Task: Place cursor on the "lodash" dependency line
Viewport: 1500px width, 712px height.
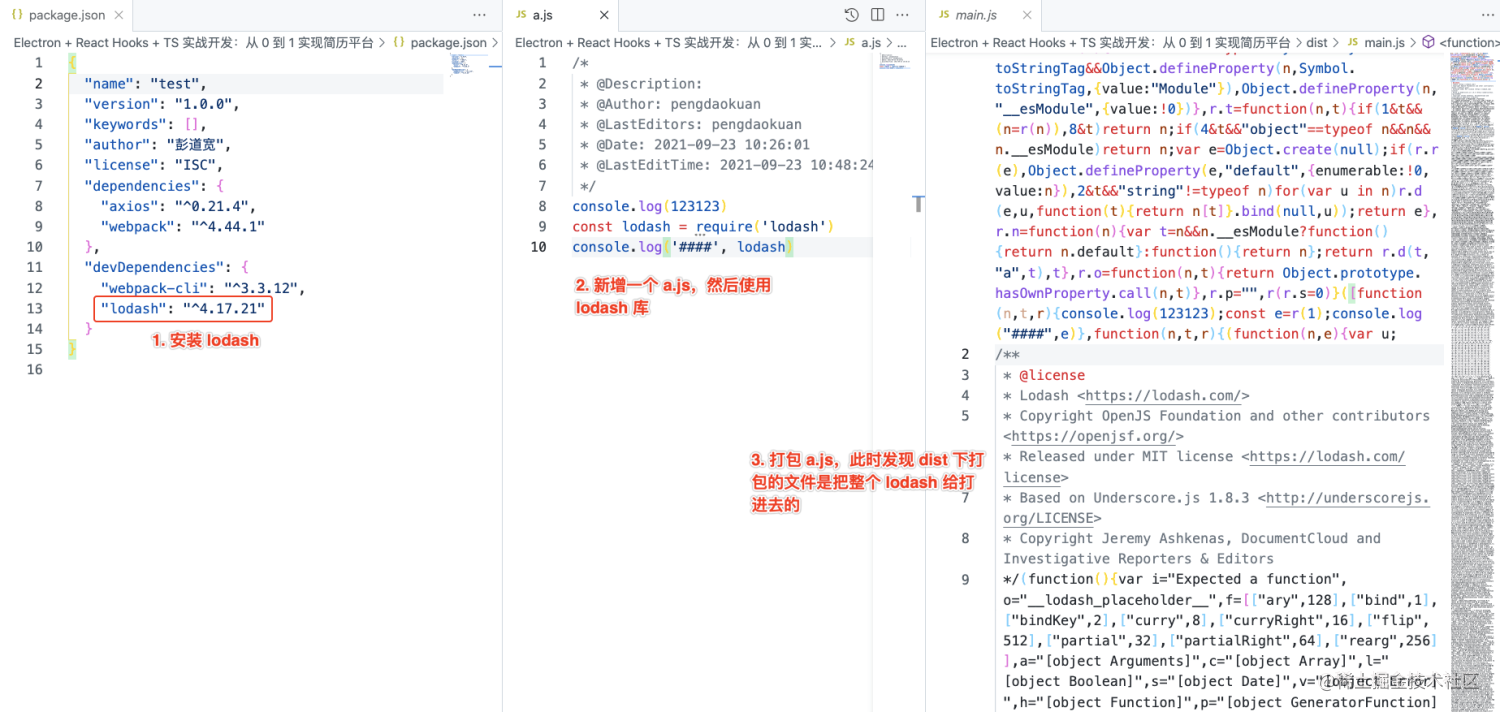Action: [x=183, y=309]
